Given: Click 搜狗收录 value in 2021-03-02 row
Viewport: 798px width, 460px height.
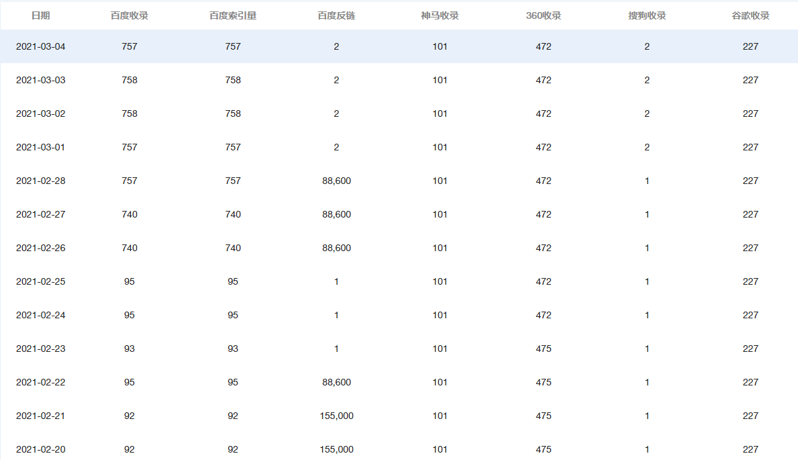Looking at the screenshot, I should (x=647, y=114).
